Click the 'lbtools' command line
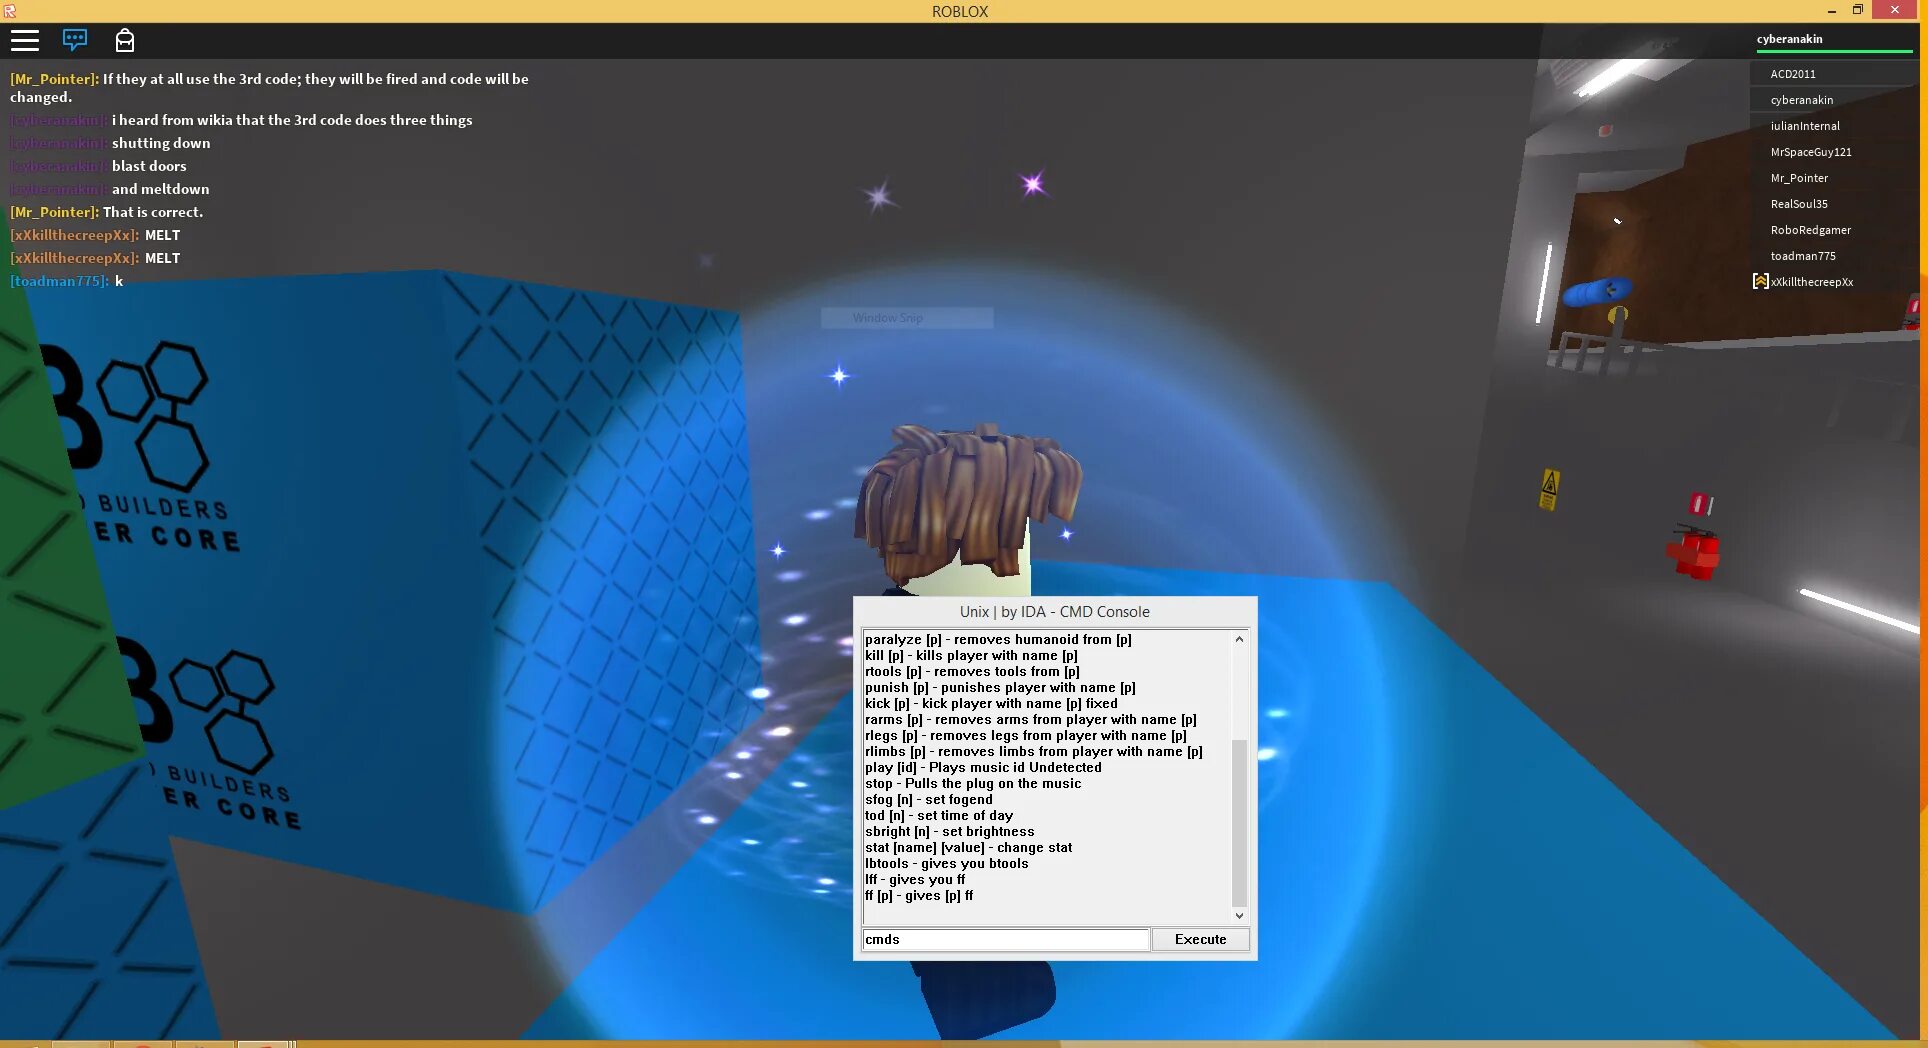Image resolution: width=1928 pixels, height=1048 pixels. pyautogui.click(x=946, y=863)
